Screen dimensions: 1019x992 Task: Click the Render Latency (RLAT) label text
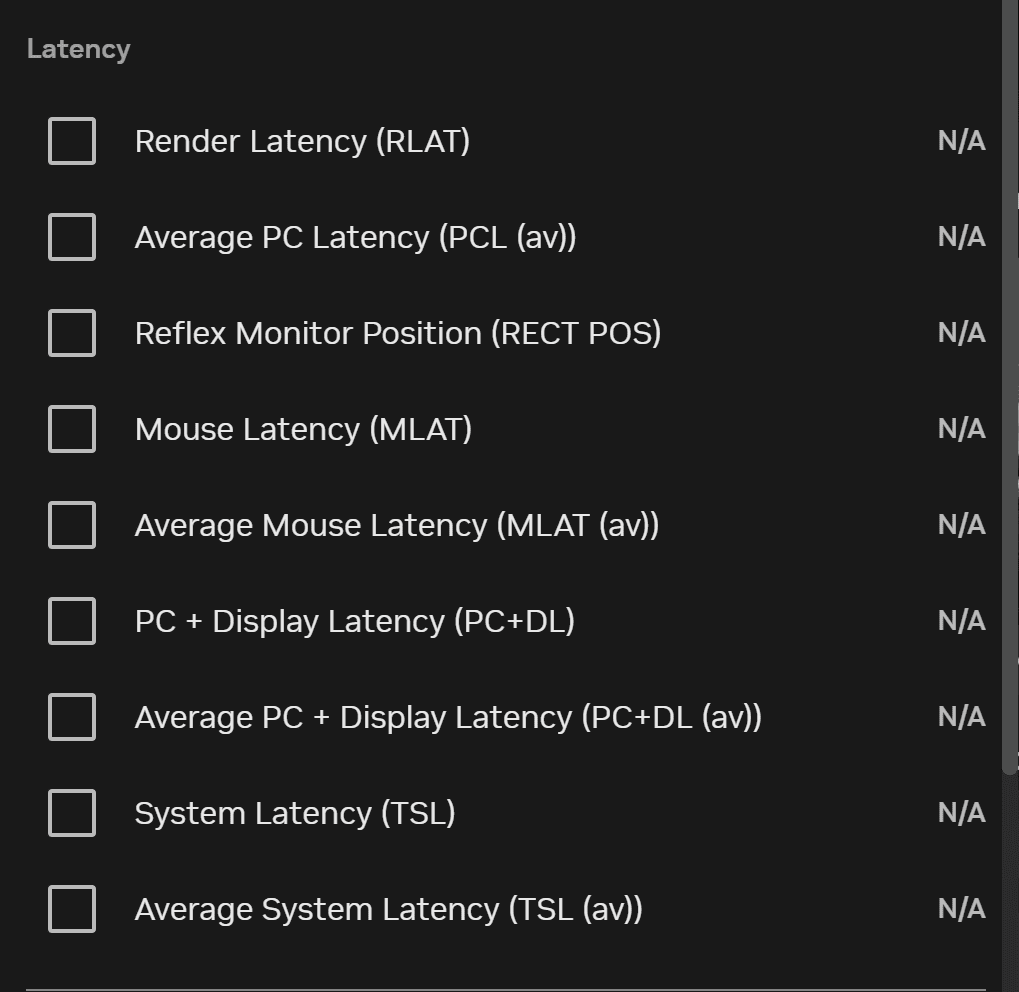(302, 141)
